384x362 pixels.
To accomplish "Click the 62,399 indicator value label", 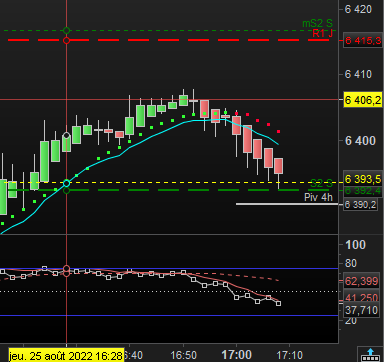I will pos(361,281).
